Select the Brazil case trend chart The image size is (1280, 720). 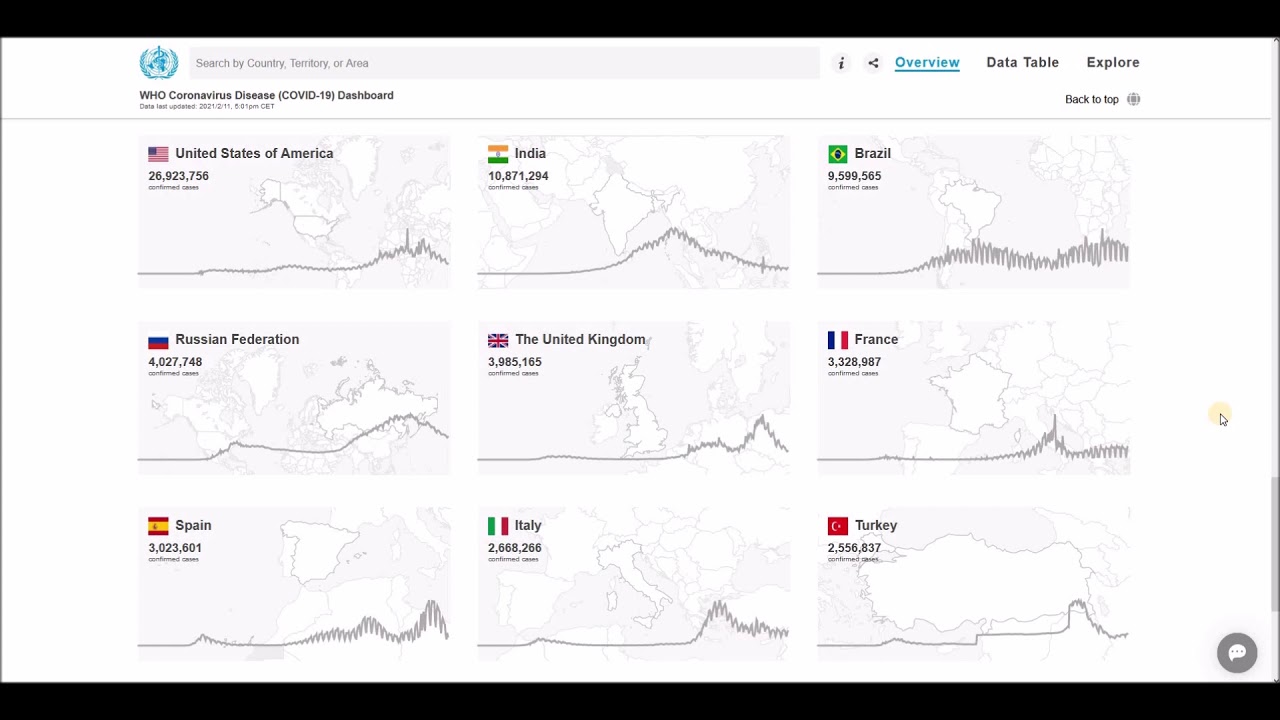[x=974, y=254]
